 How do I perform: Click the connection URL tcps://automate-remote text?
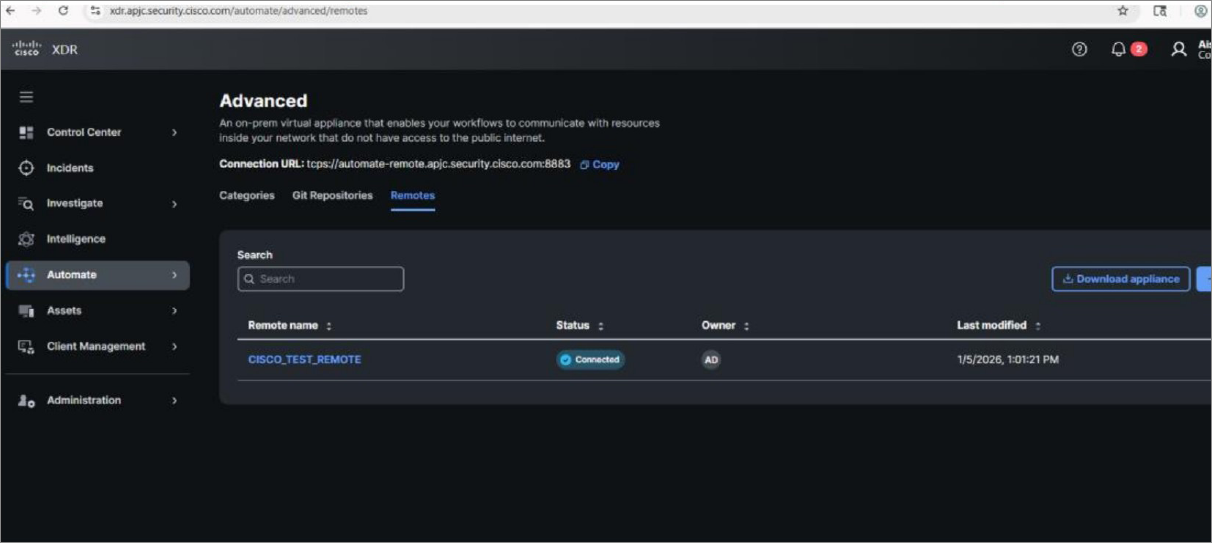439,165
